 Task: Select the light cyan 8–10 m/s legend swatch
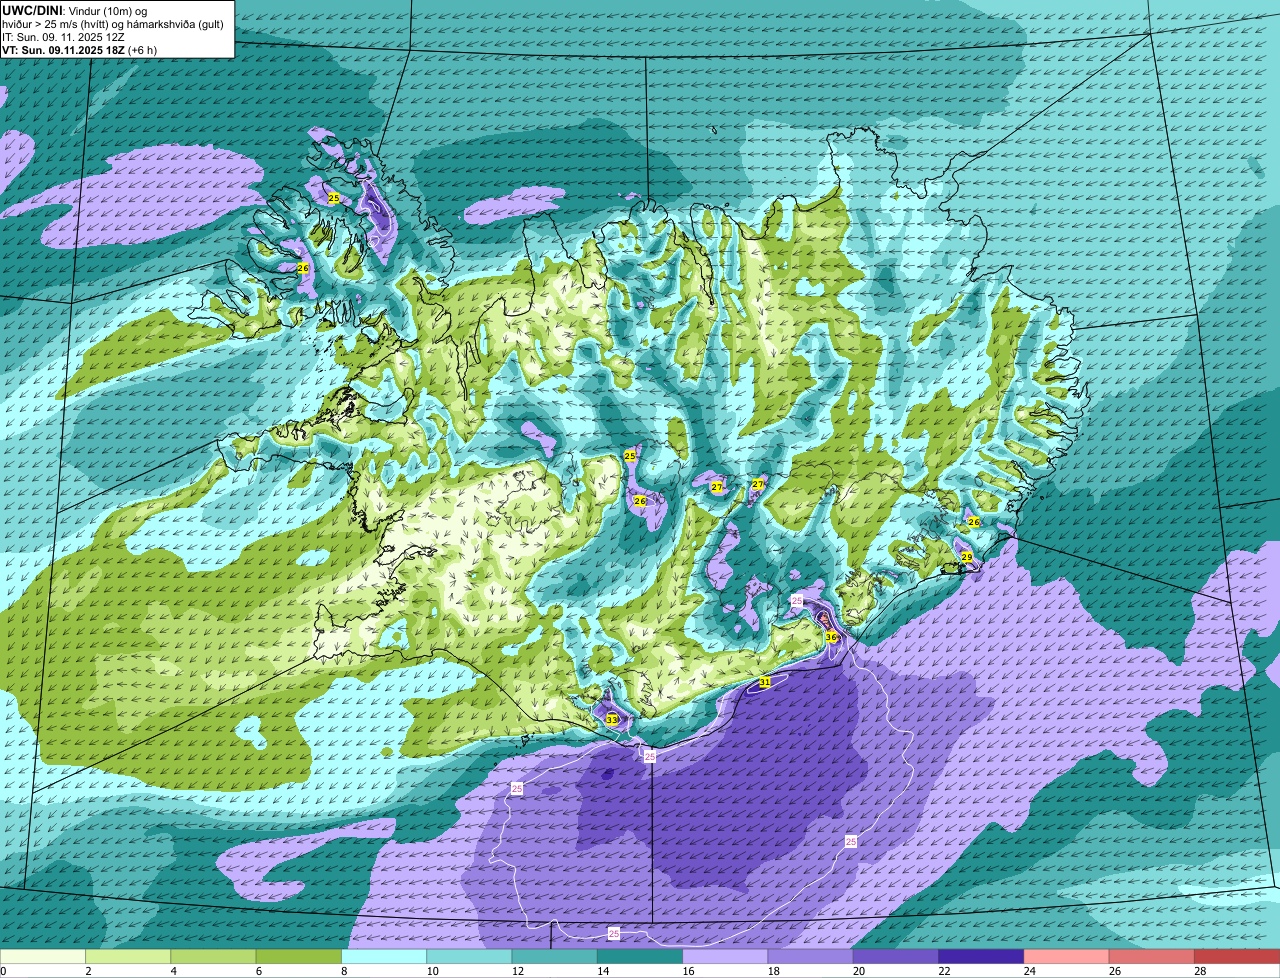384,957
